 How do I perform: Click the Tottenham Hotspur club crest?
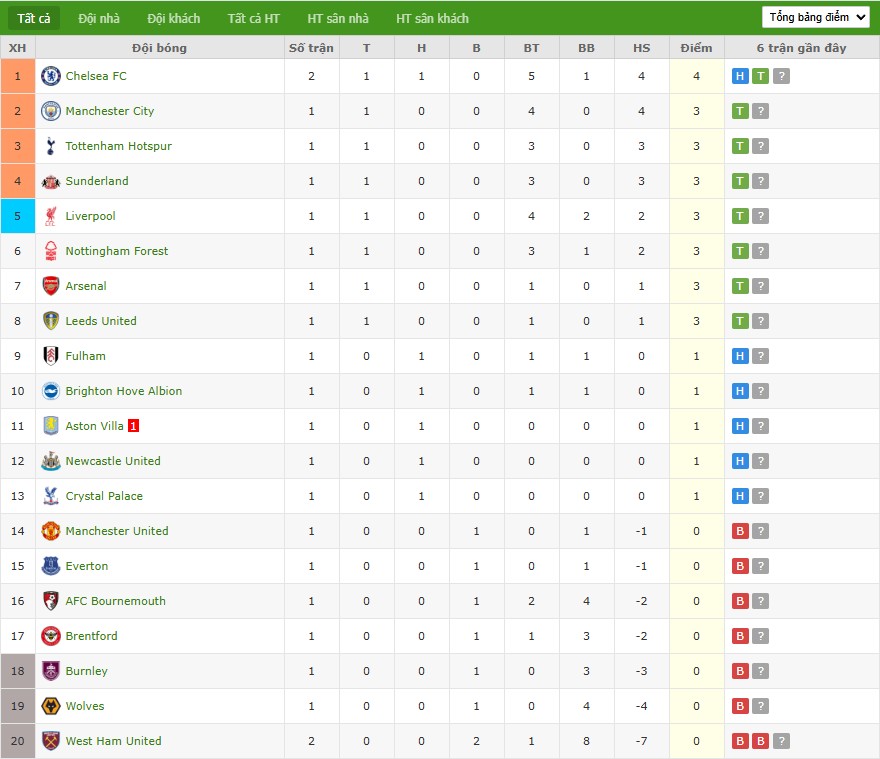pos(51,146)
